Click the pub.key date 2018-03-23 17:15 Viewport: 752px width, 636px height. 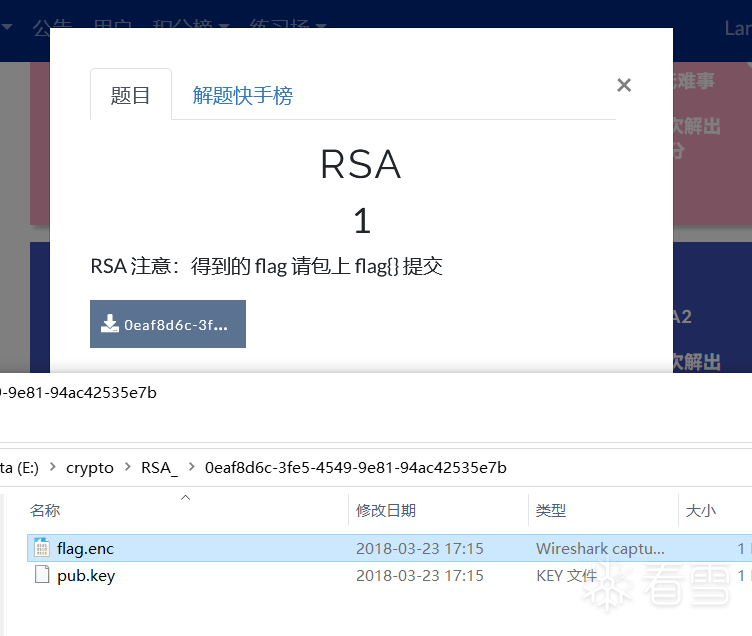pyautogui.click(x=420, y=575)
